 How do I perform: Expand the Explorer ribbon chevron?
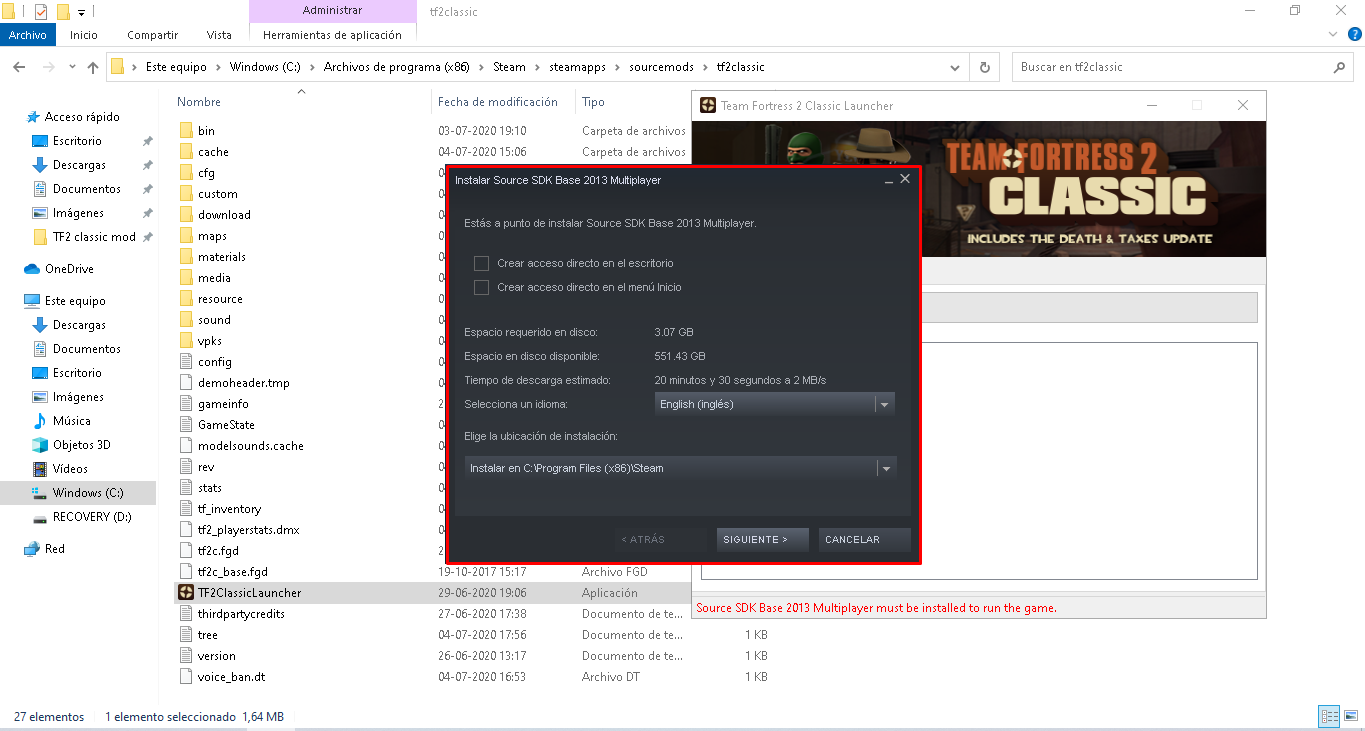[x=1331, y=34]
